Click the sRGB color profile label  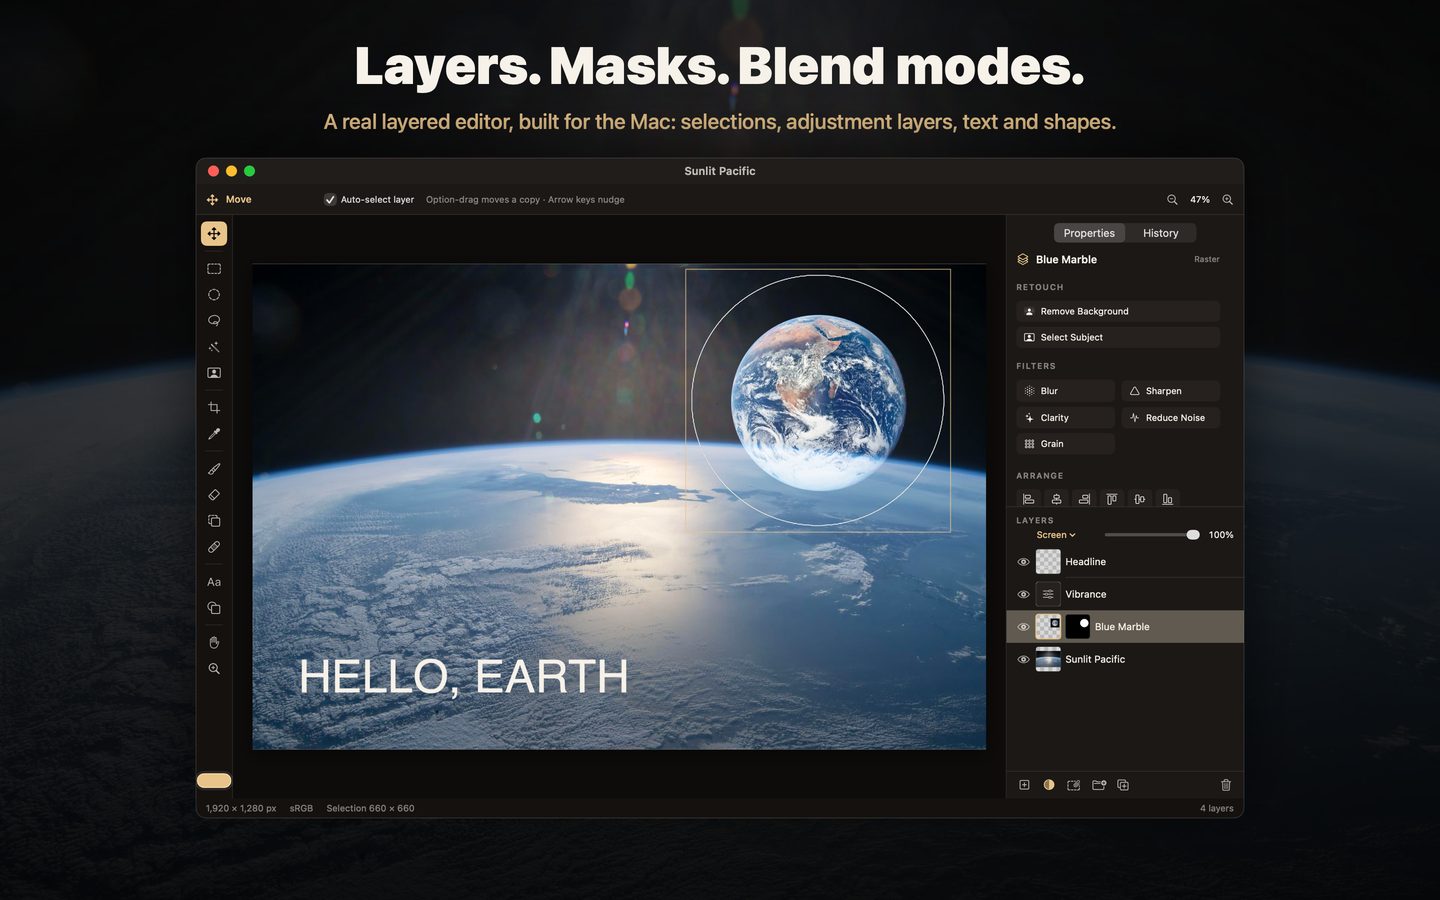click(x=301, y=808)
